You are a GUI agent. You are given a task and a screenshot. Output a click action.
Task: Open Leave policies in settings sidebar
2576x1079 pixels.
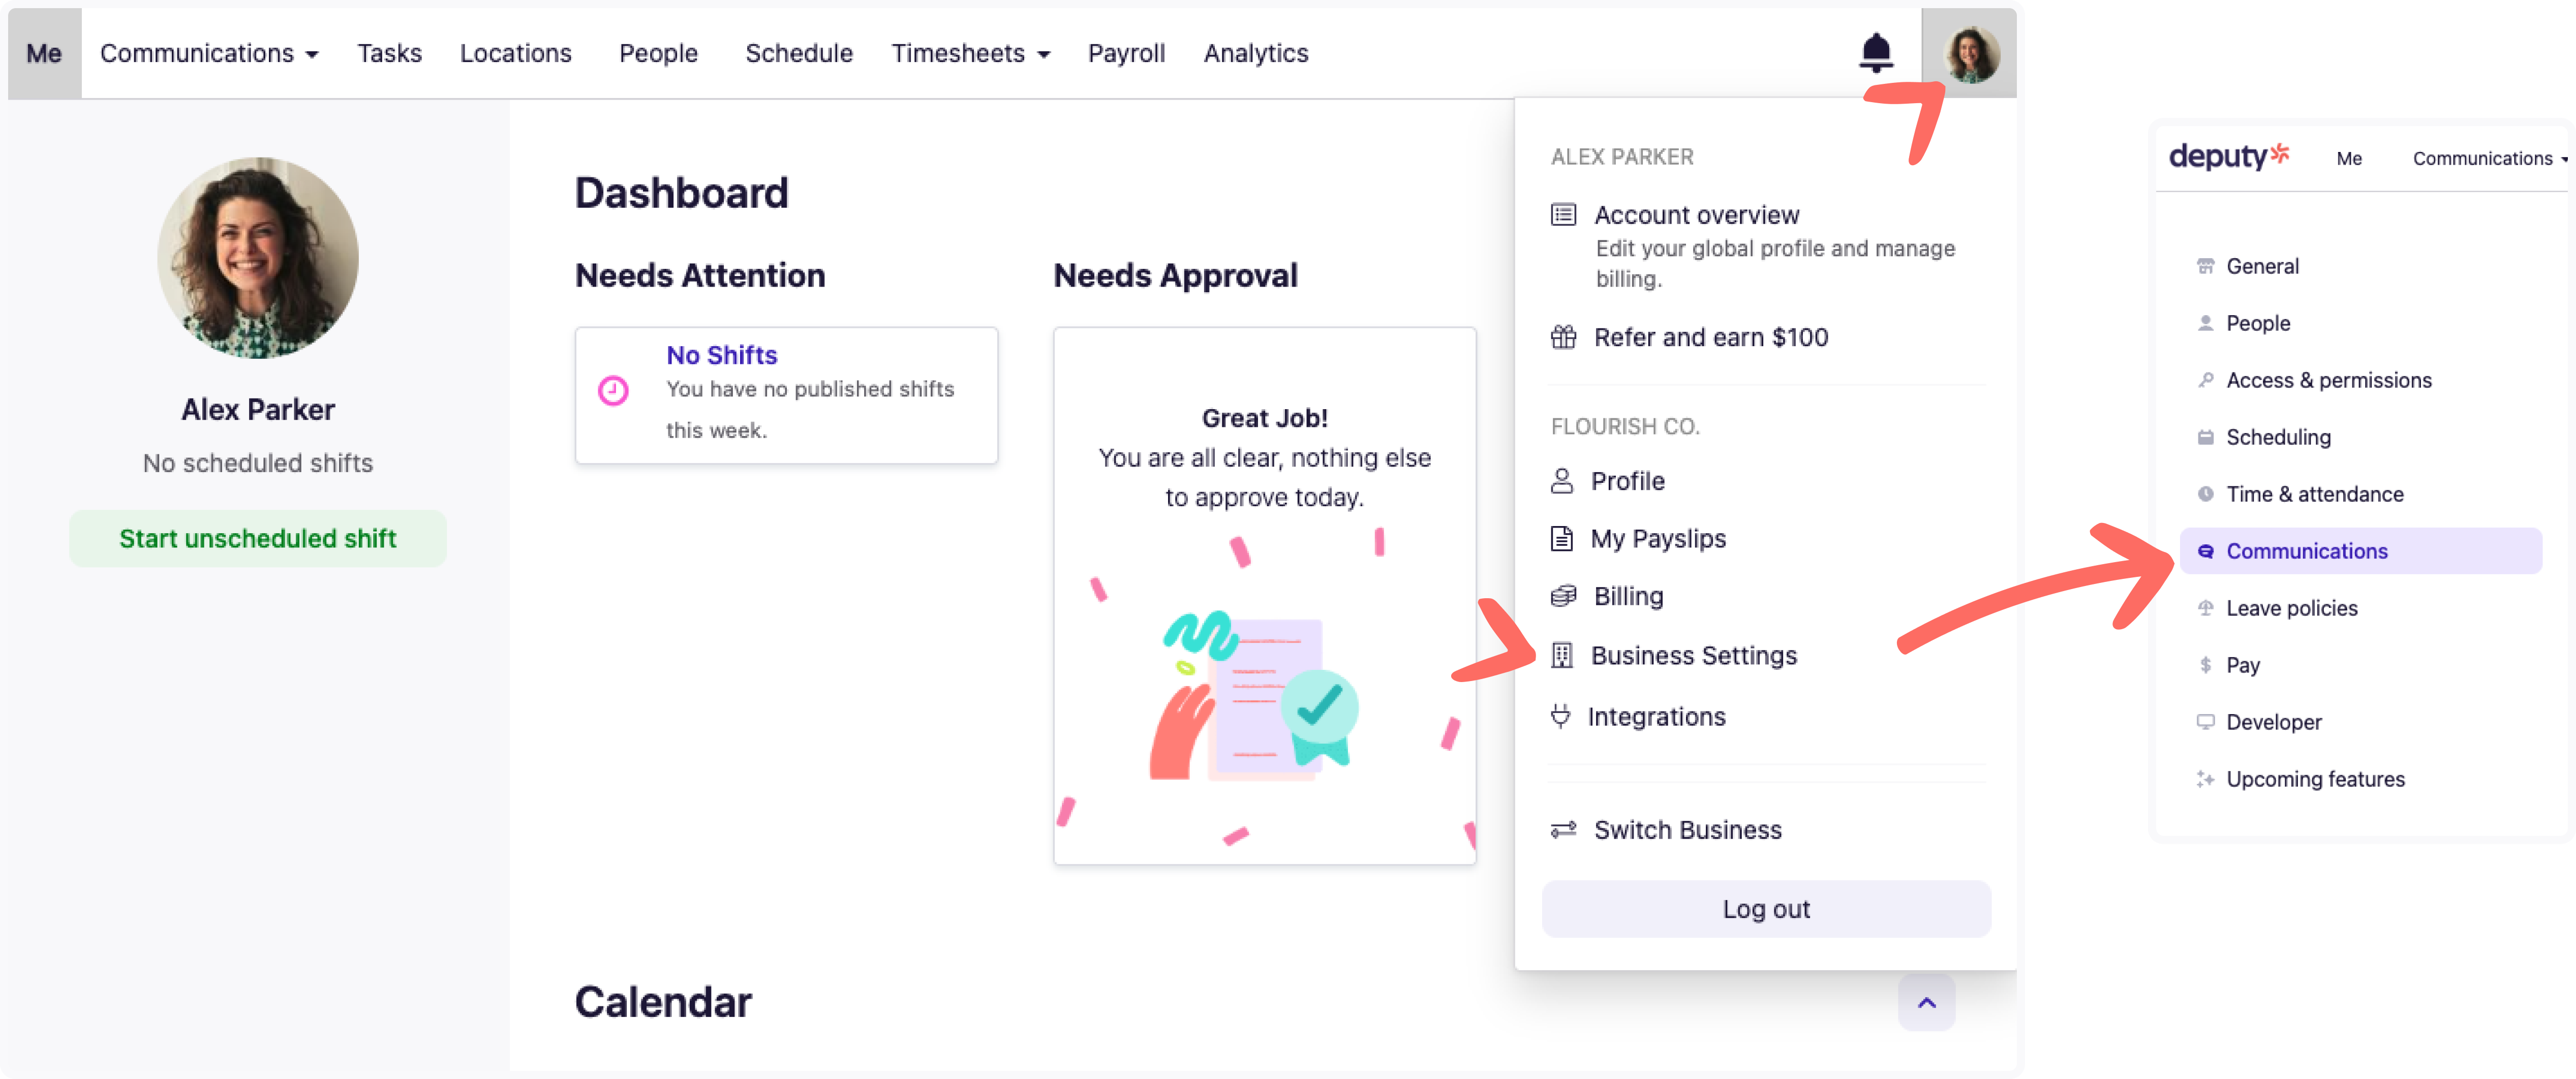point(2291,608)
